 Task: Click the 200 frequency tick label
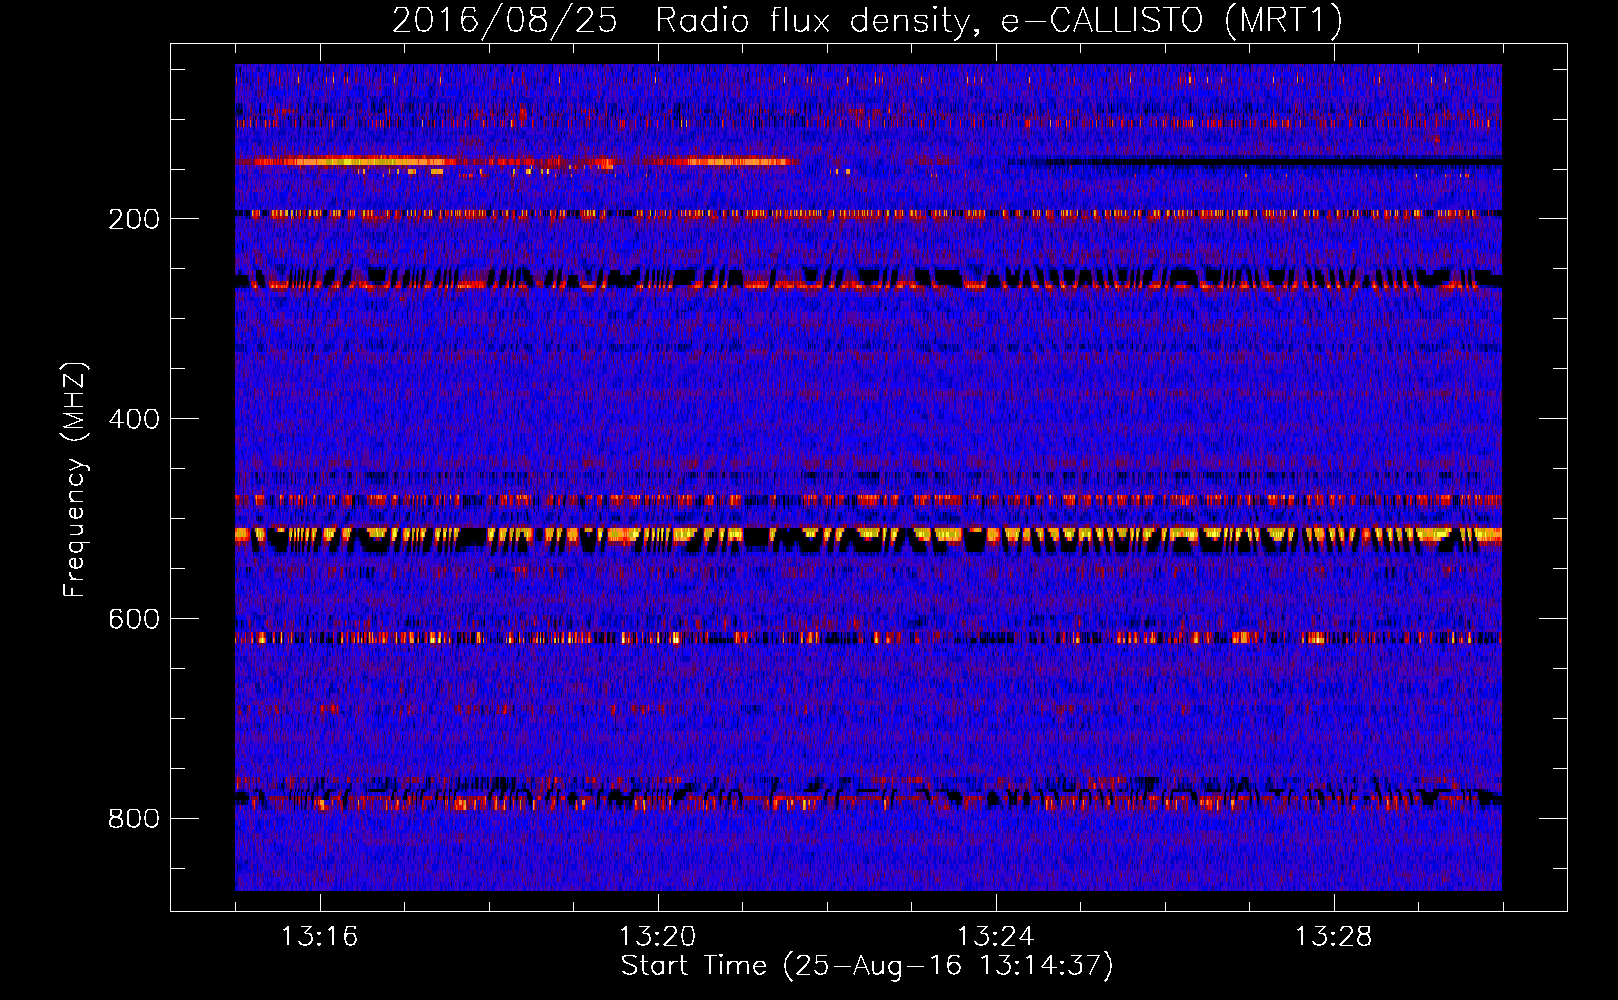(134, 219)
